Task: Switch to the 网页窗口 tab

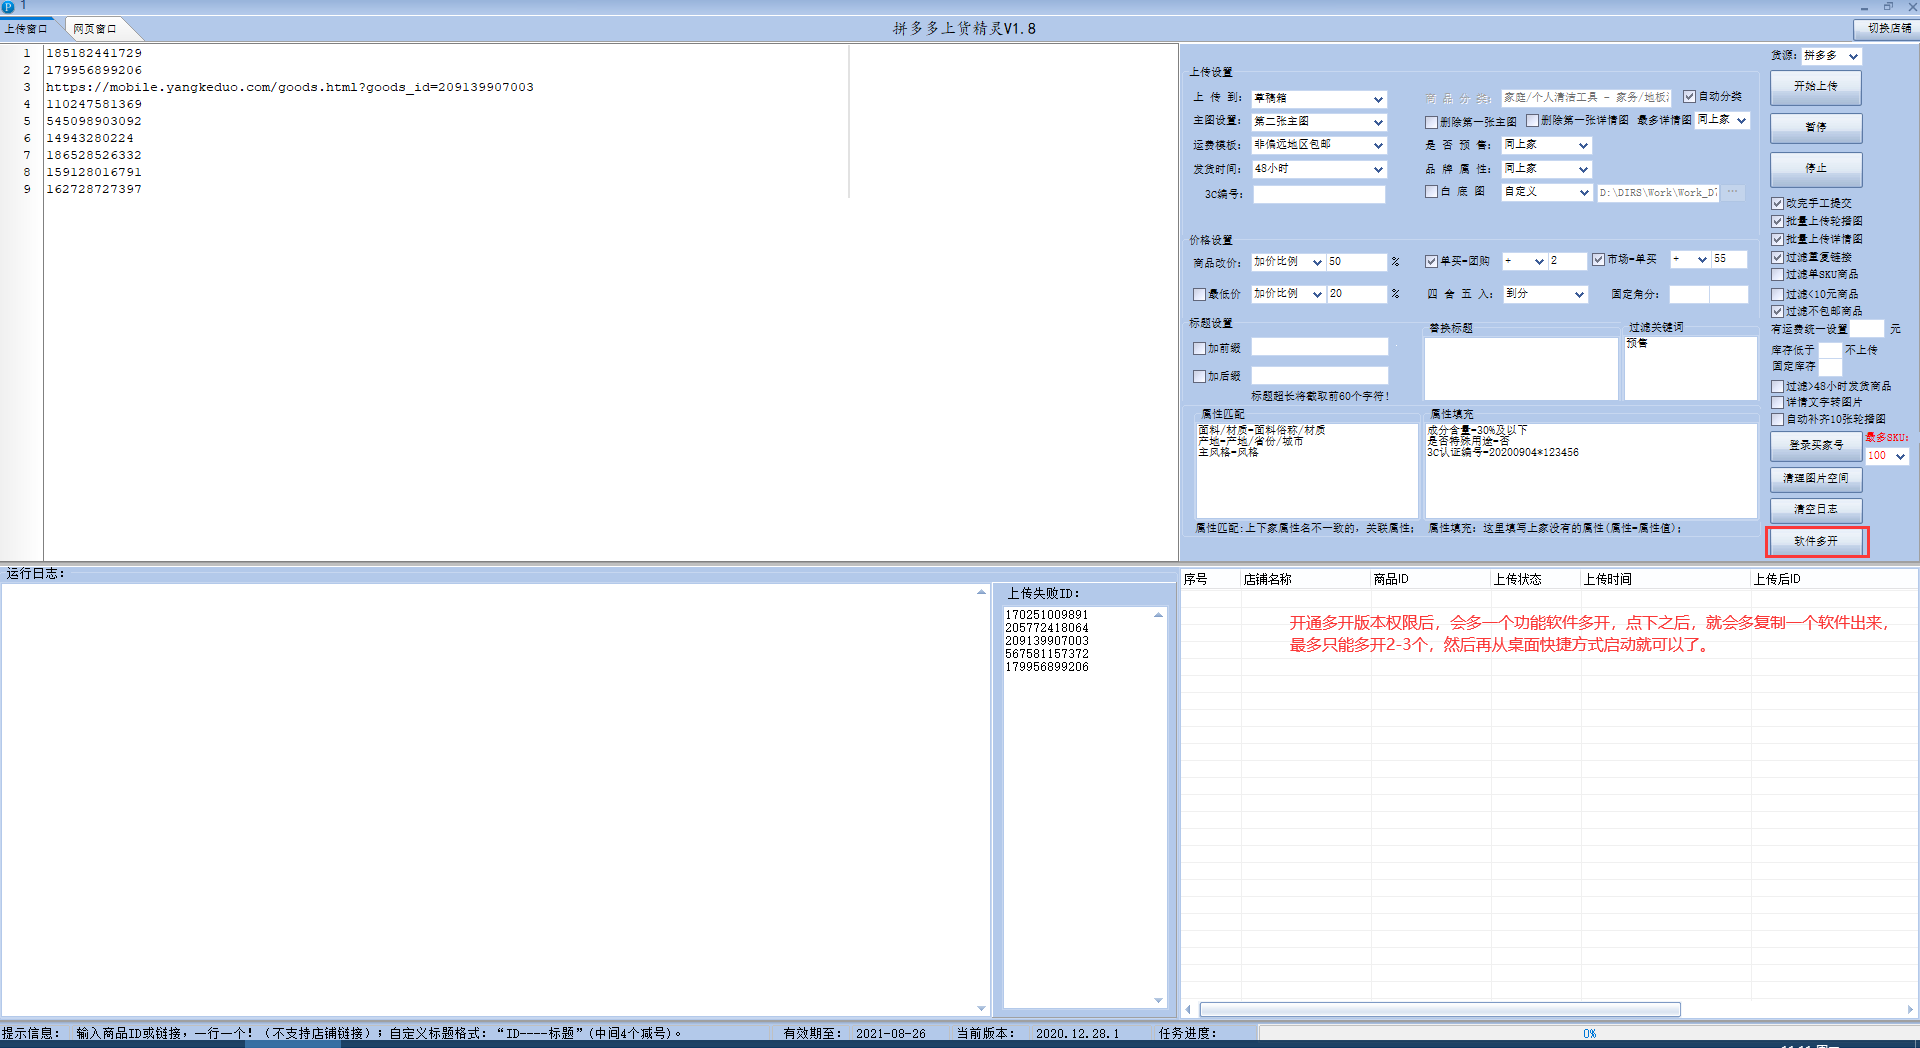Action: tap(95, 29)
